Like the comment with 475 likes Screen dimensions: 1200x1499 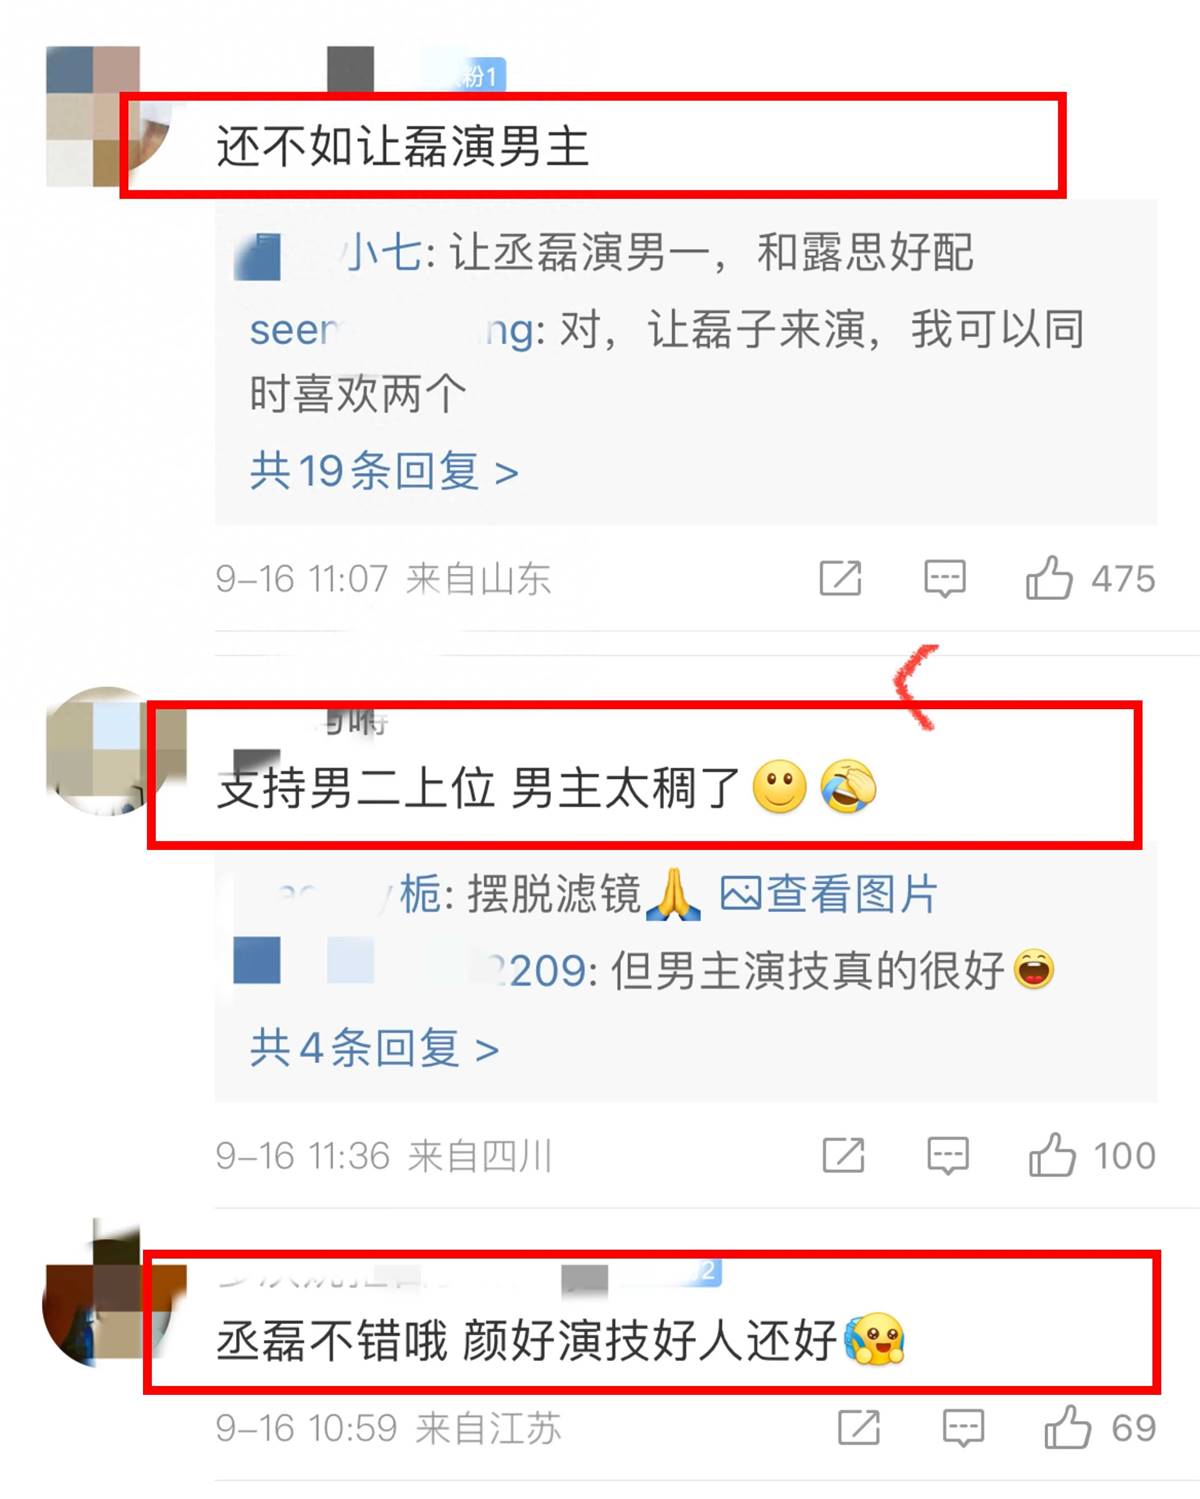coord(1049,577)
